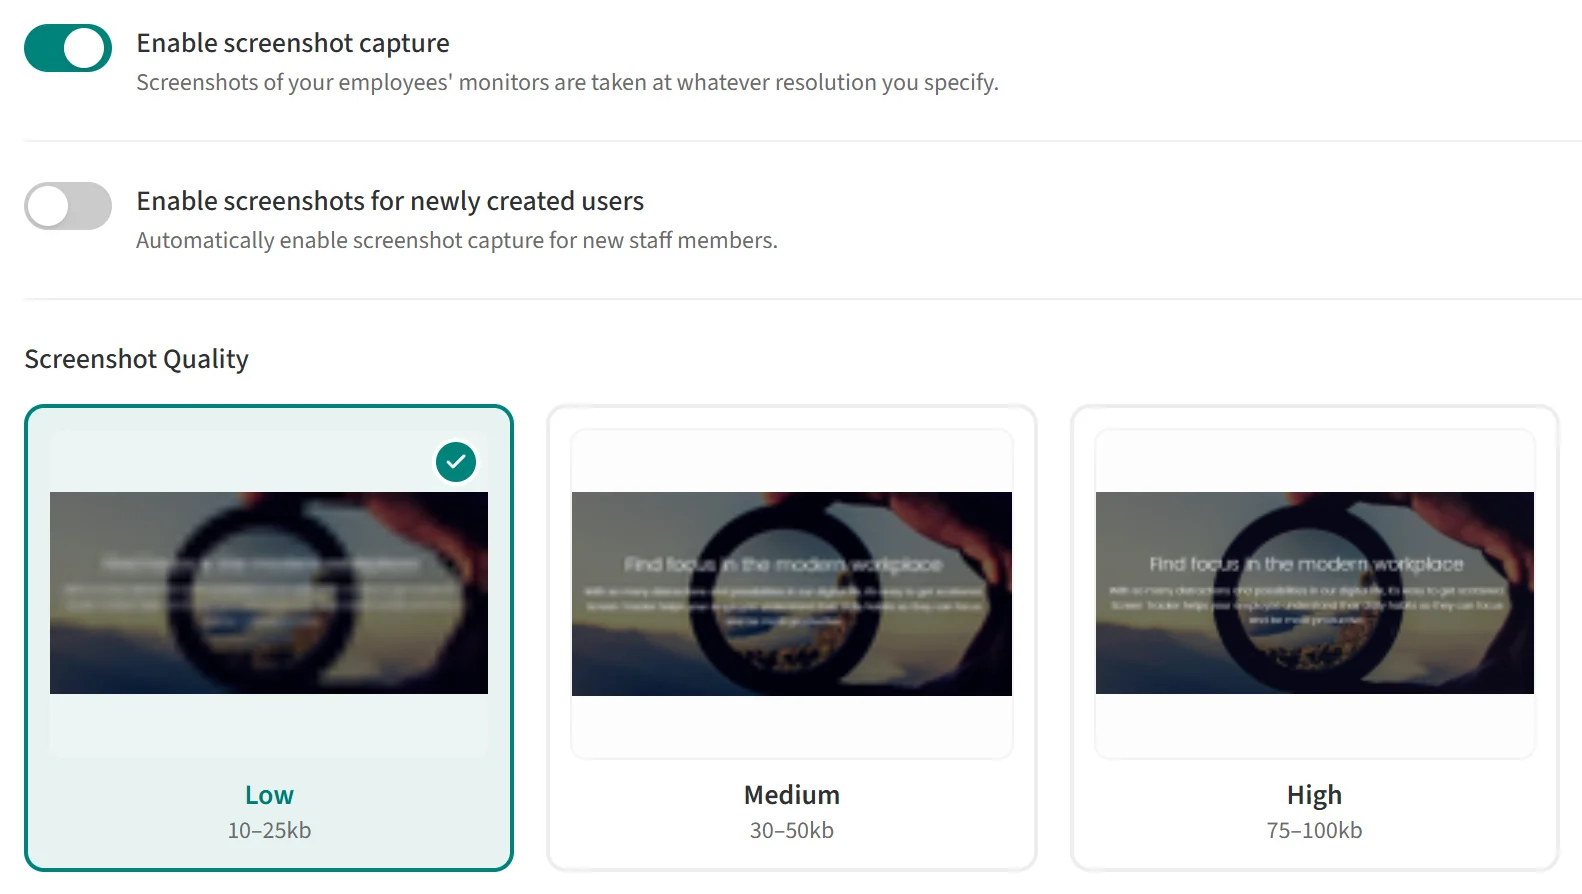Click the '30–50kb' size text
1582x894 pixels.
pyautogui.click(x=792, y=830)
